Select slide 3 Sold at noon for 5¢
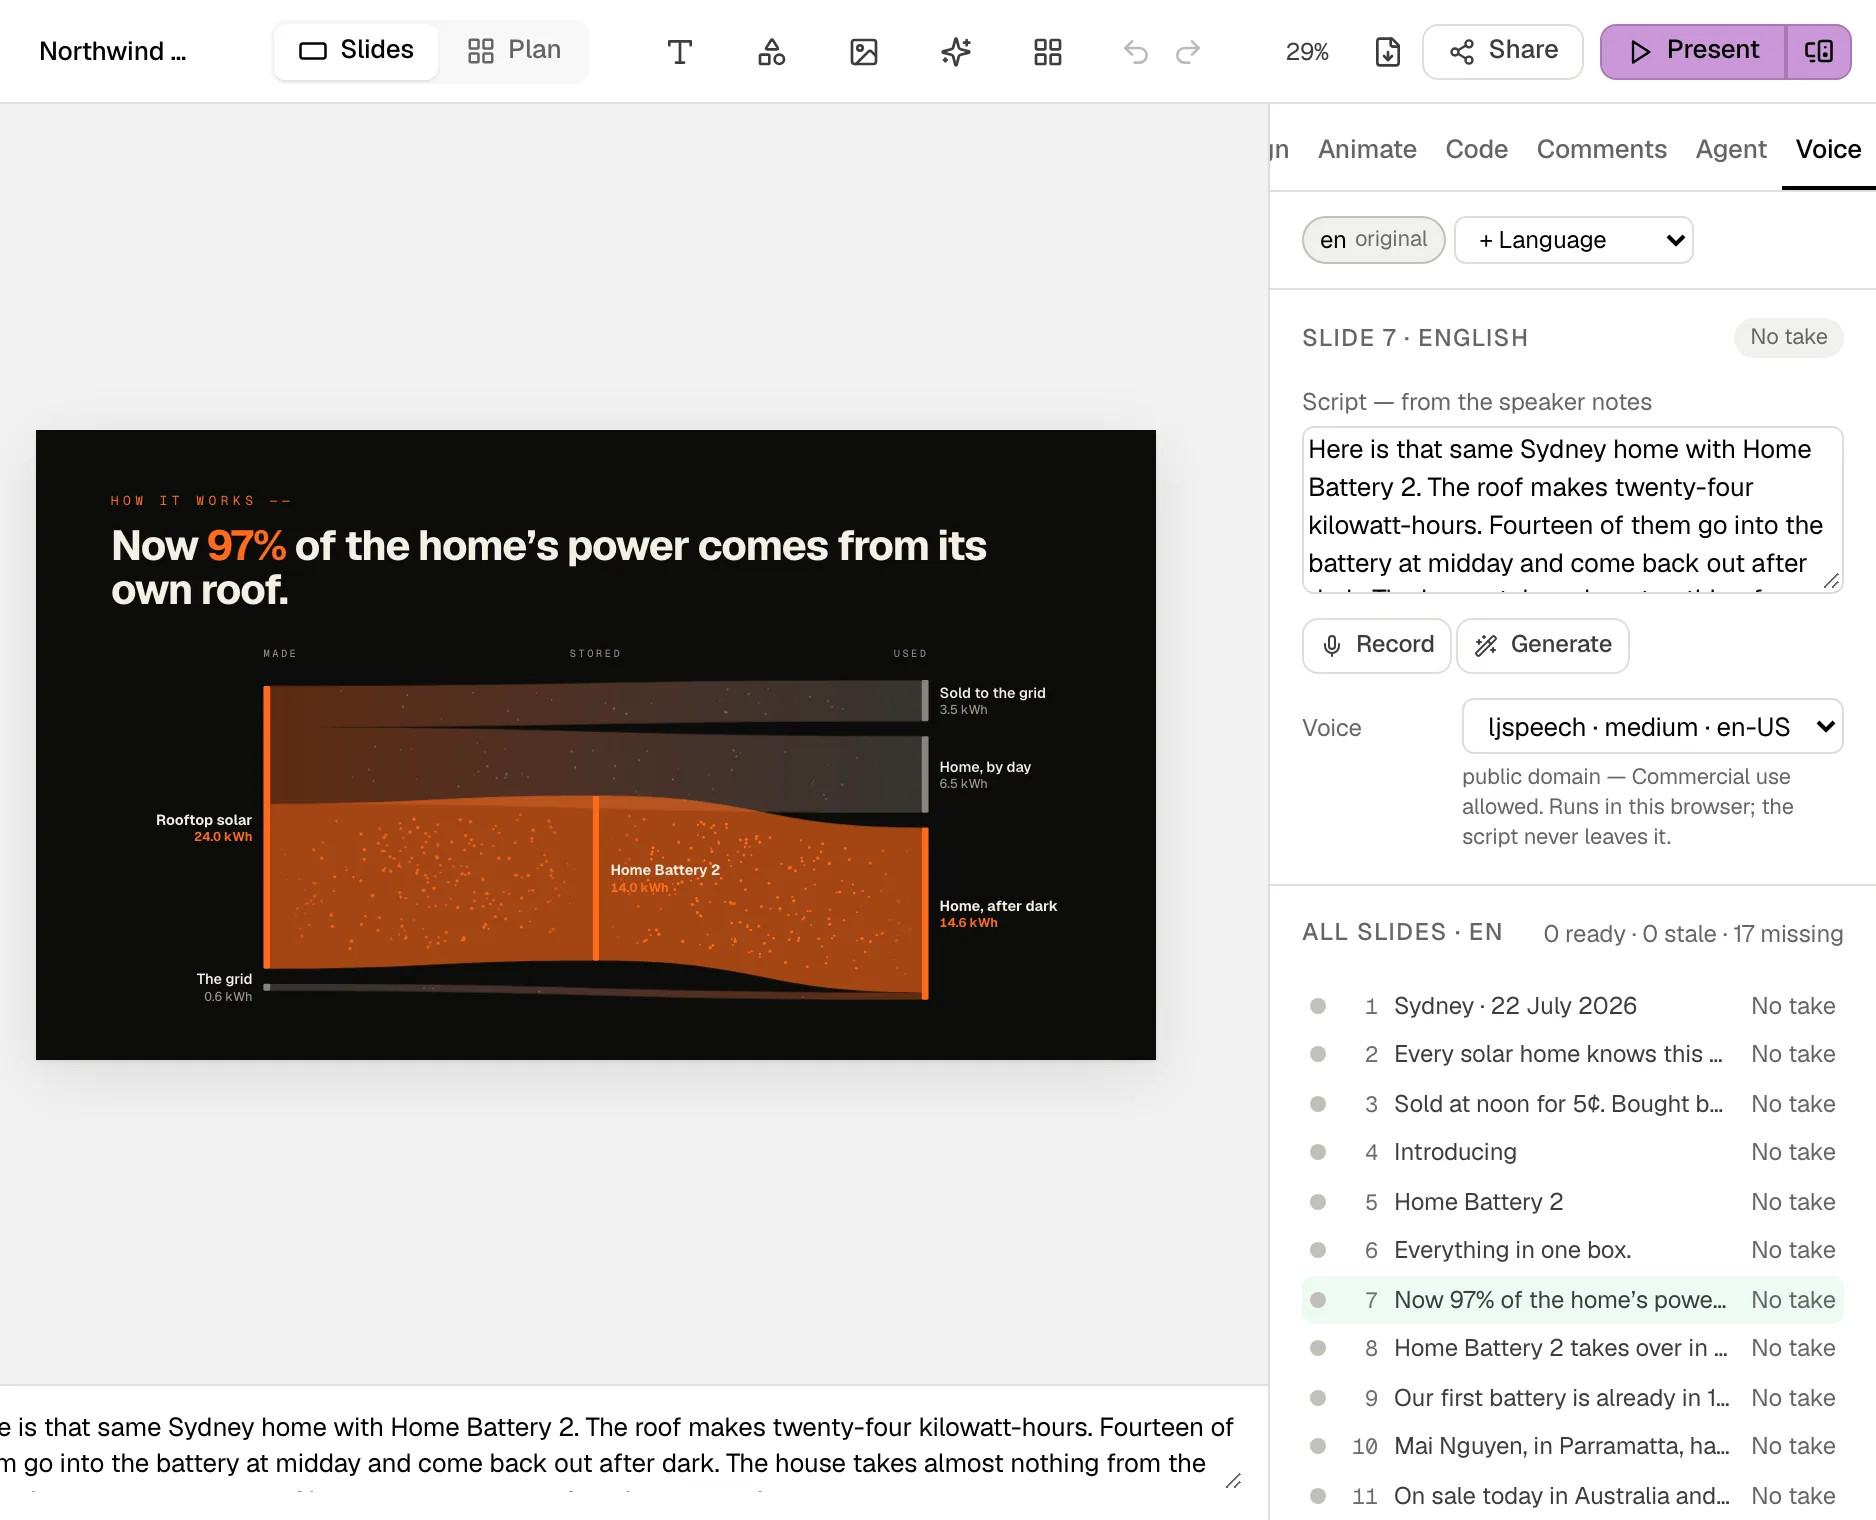 [x=1572, y=1104]
